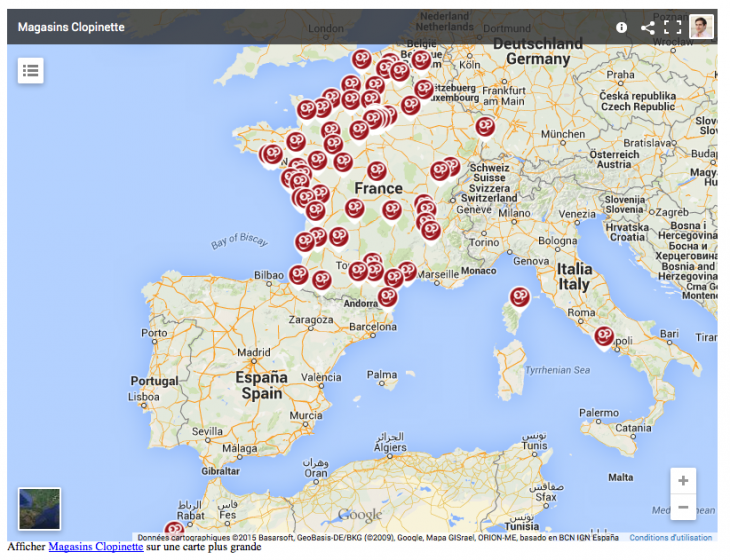Image resolution: width=730 pixels, height=560 pixels.
Task: Open the map legend list icon
Action: click(31, 71)
